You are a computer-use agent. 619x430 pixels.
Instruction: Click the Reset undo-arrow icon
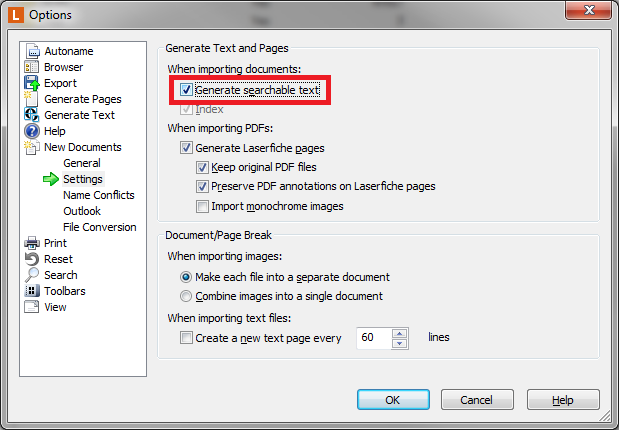32,259
